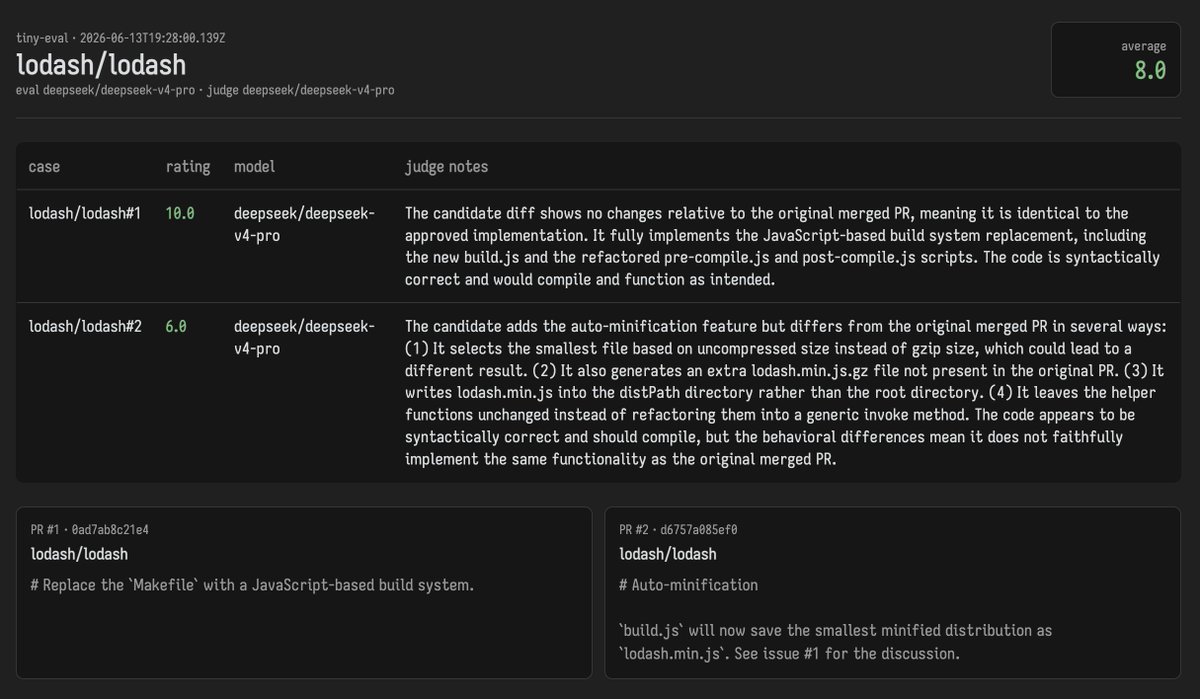Open the PR #2 card
The width and height of the screenshot is (1200, 699).
[x=892, y=593]
